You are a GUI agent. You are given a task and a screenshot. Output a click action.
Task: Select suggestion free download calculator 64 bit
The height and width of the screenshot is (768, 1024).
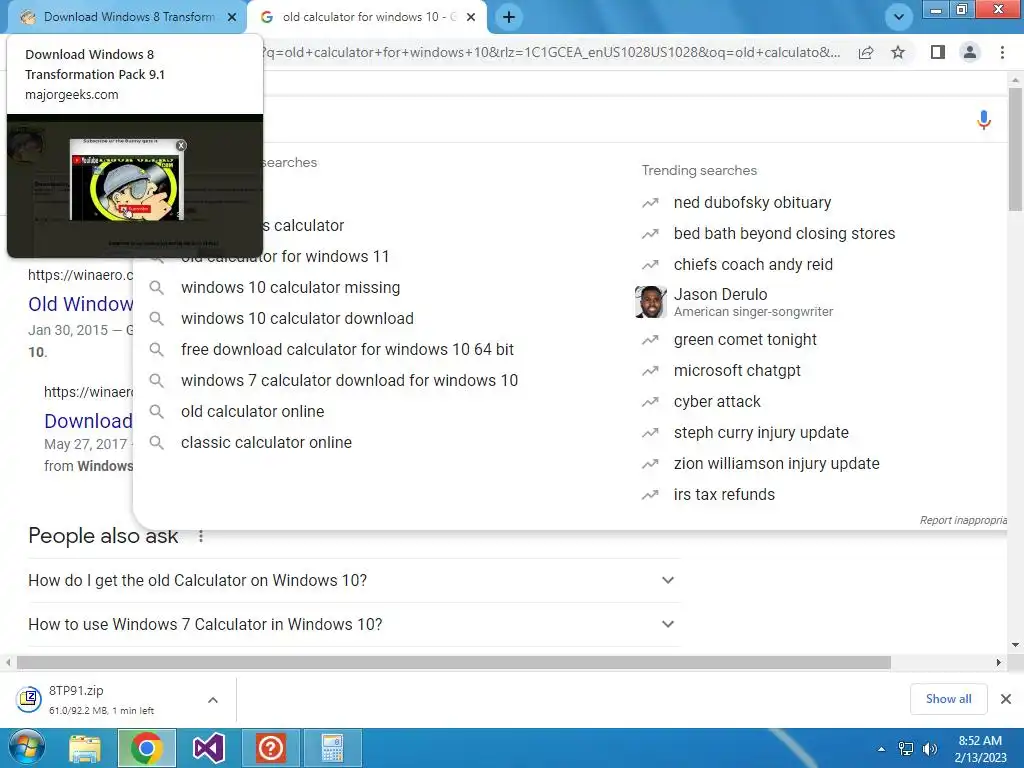tap(347, 349)
